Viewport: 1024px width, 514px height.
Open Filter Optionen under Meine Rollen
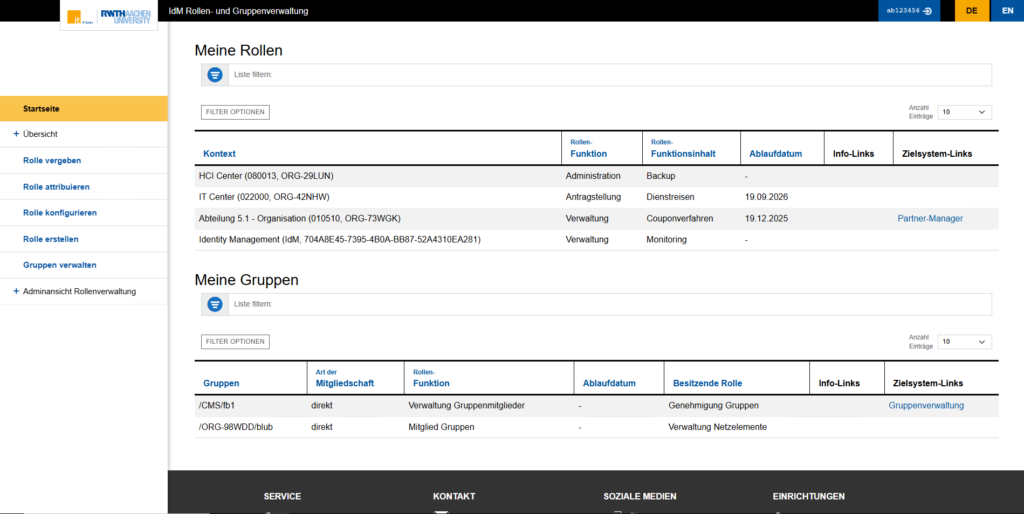tap(235, 112)
